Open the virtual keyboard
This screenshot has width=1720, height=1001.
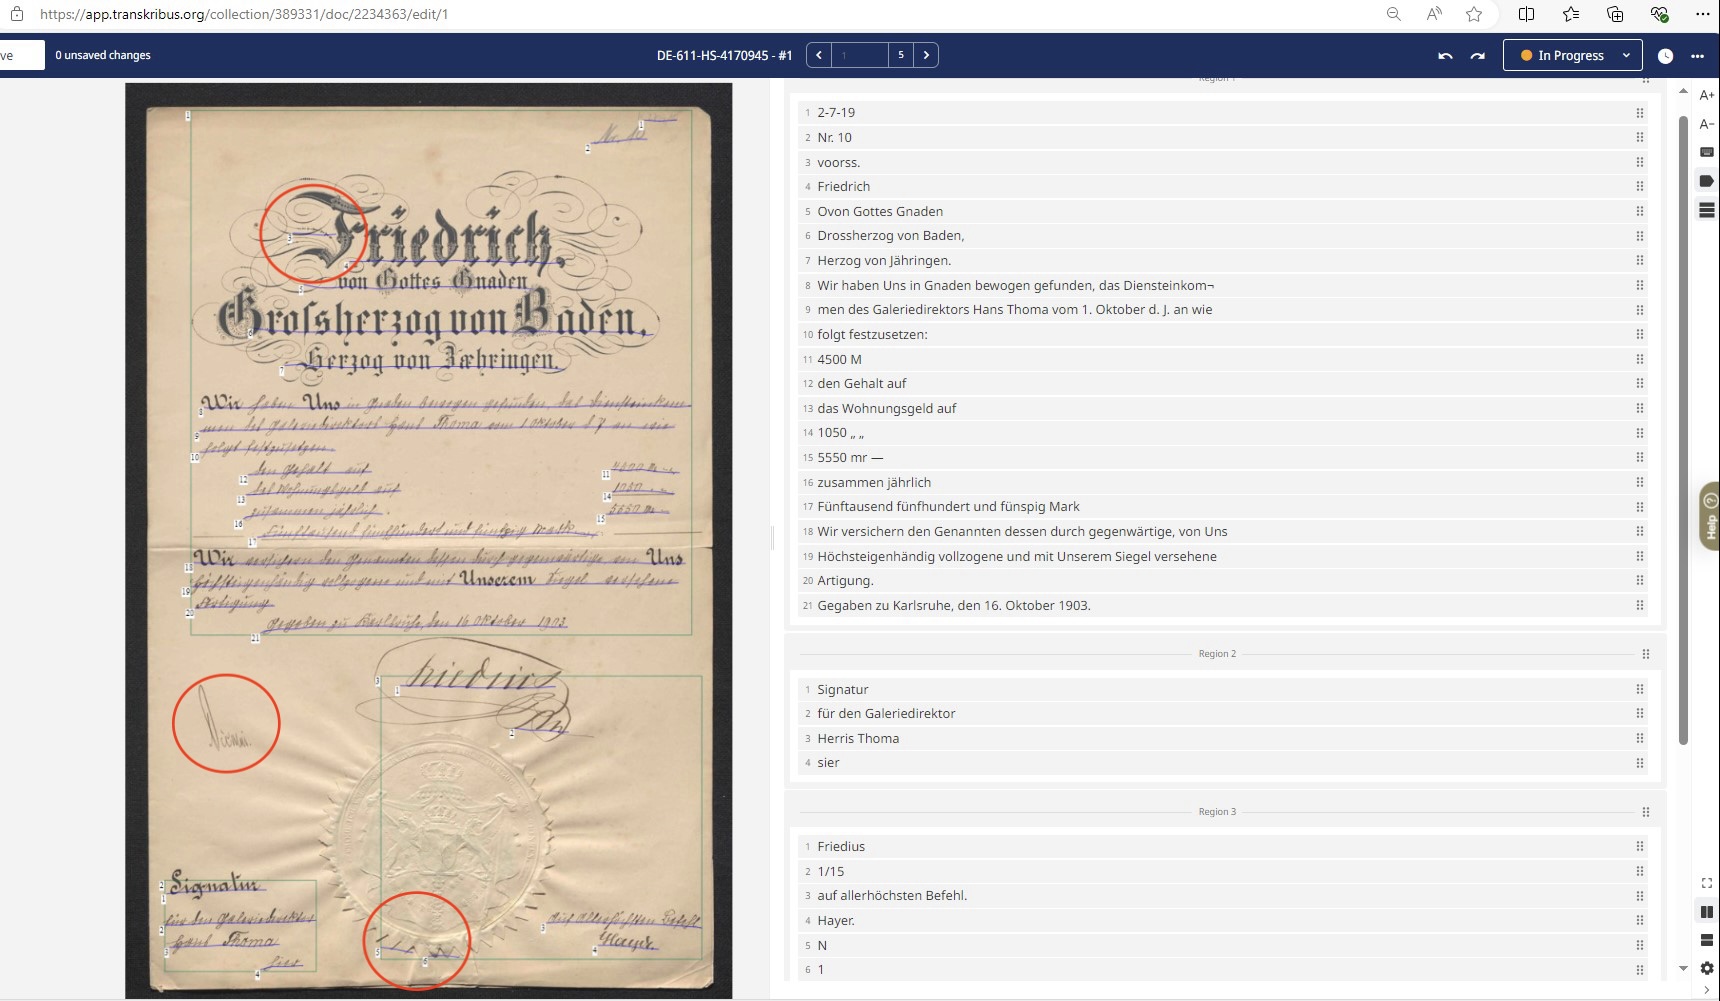1707,152
